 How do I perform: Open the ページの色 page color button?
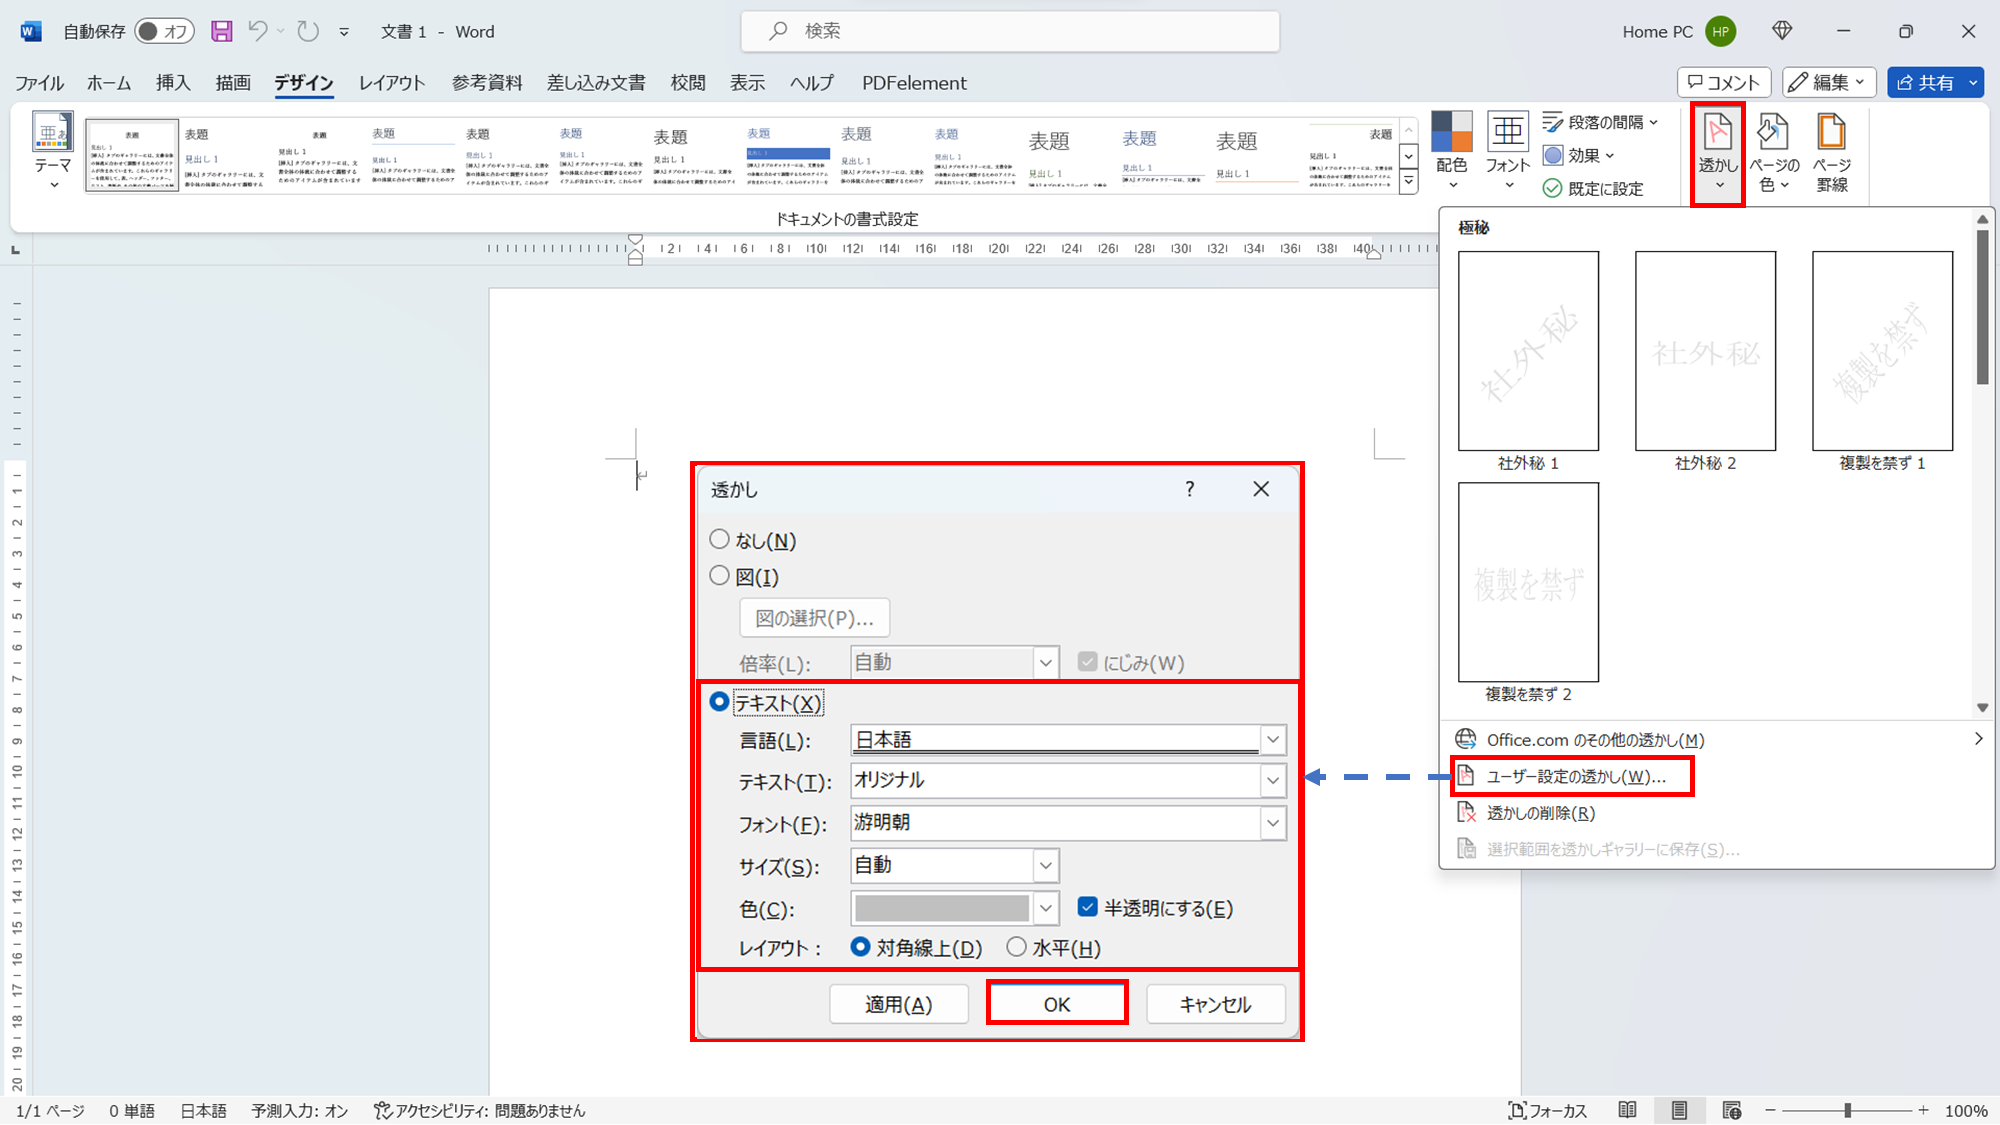1773,154
